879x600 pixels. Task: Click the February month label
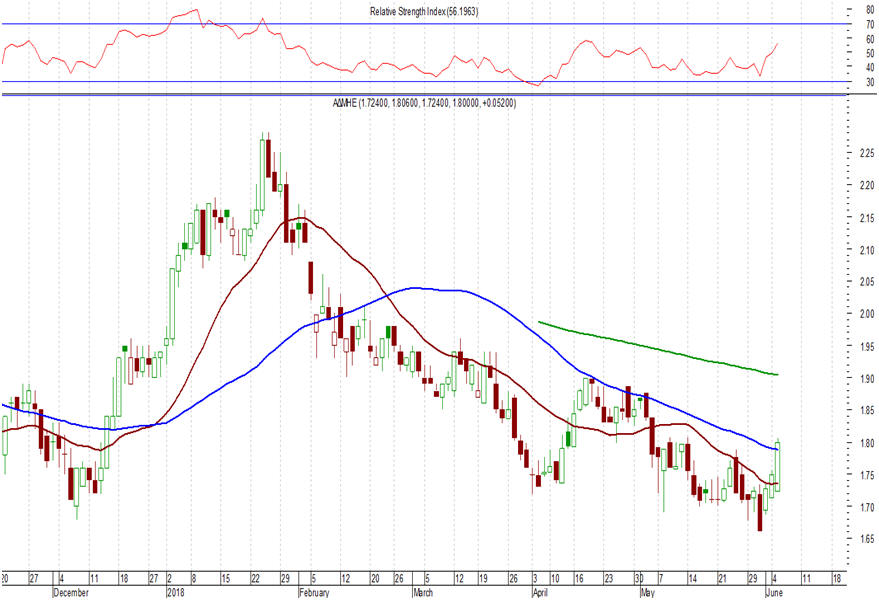[x=314, y=593]
